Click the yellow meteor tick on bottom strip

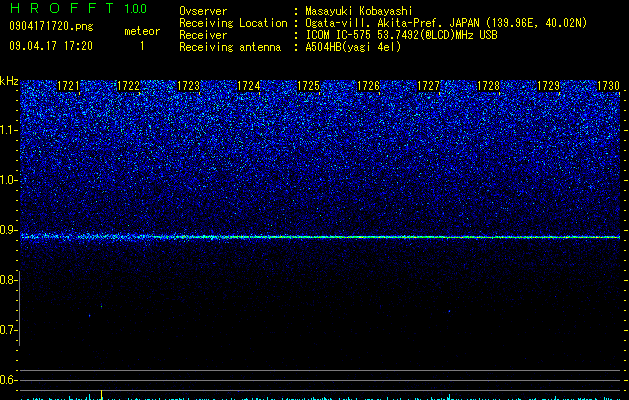pos(101,394)
